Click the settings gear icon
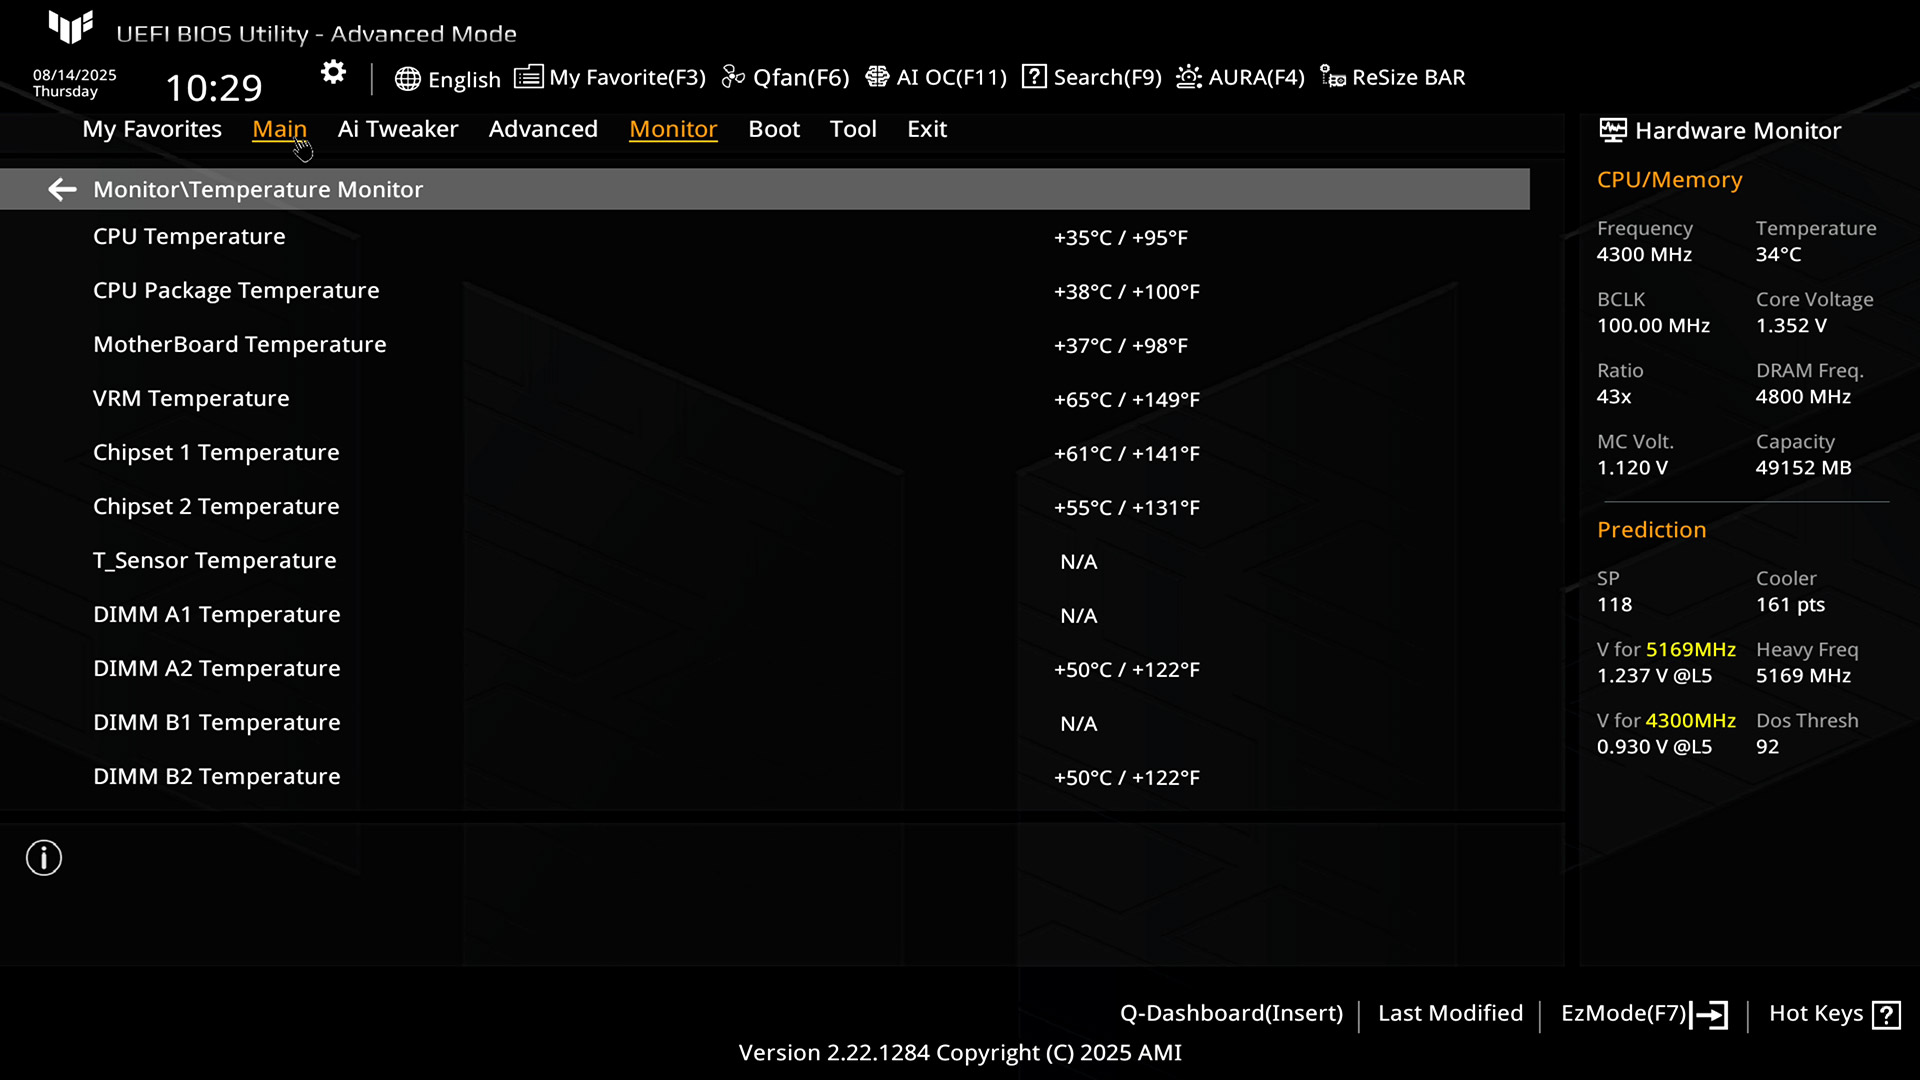 click(333, 73)
